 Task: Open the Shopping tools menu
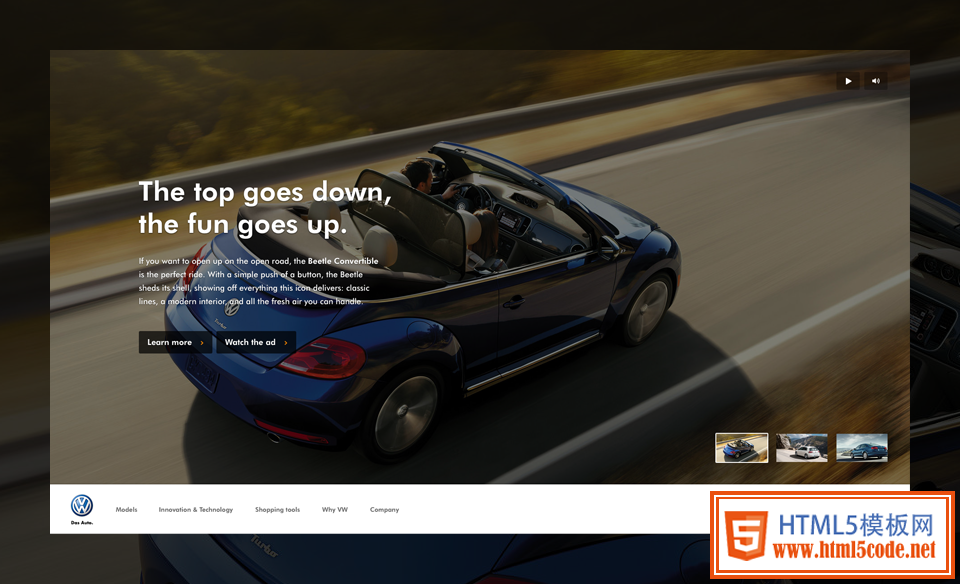(277, 509)
